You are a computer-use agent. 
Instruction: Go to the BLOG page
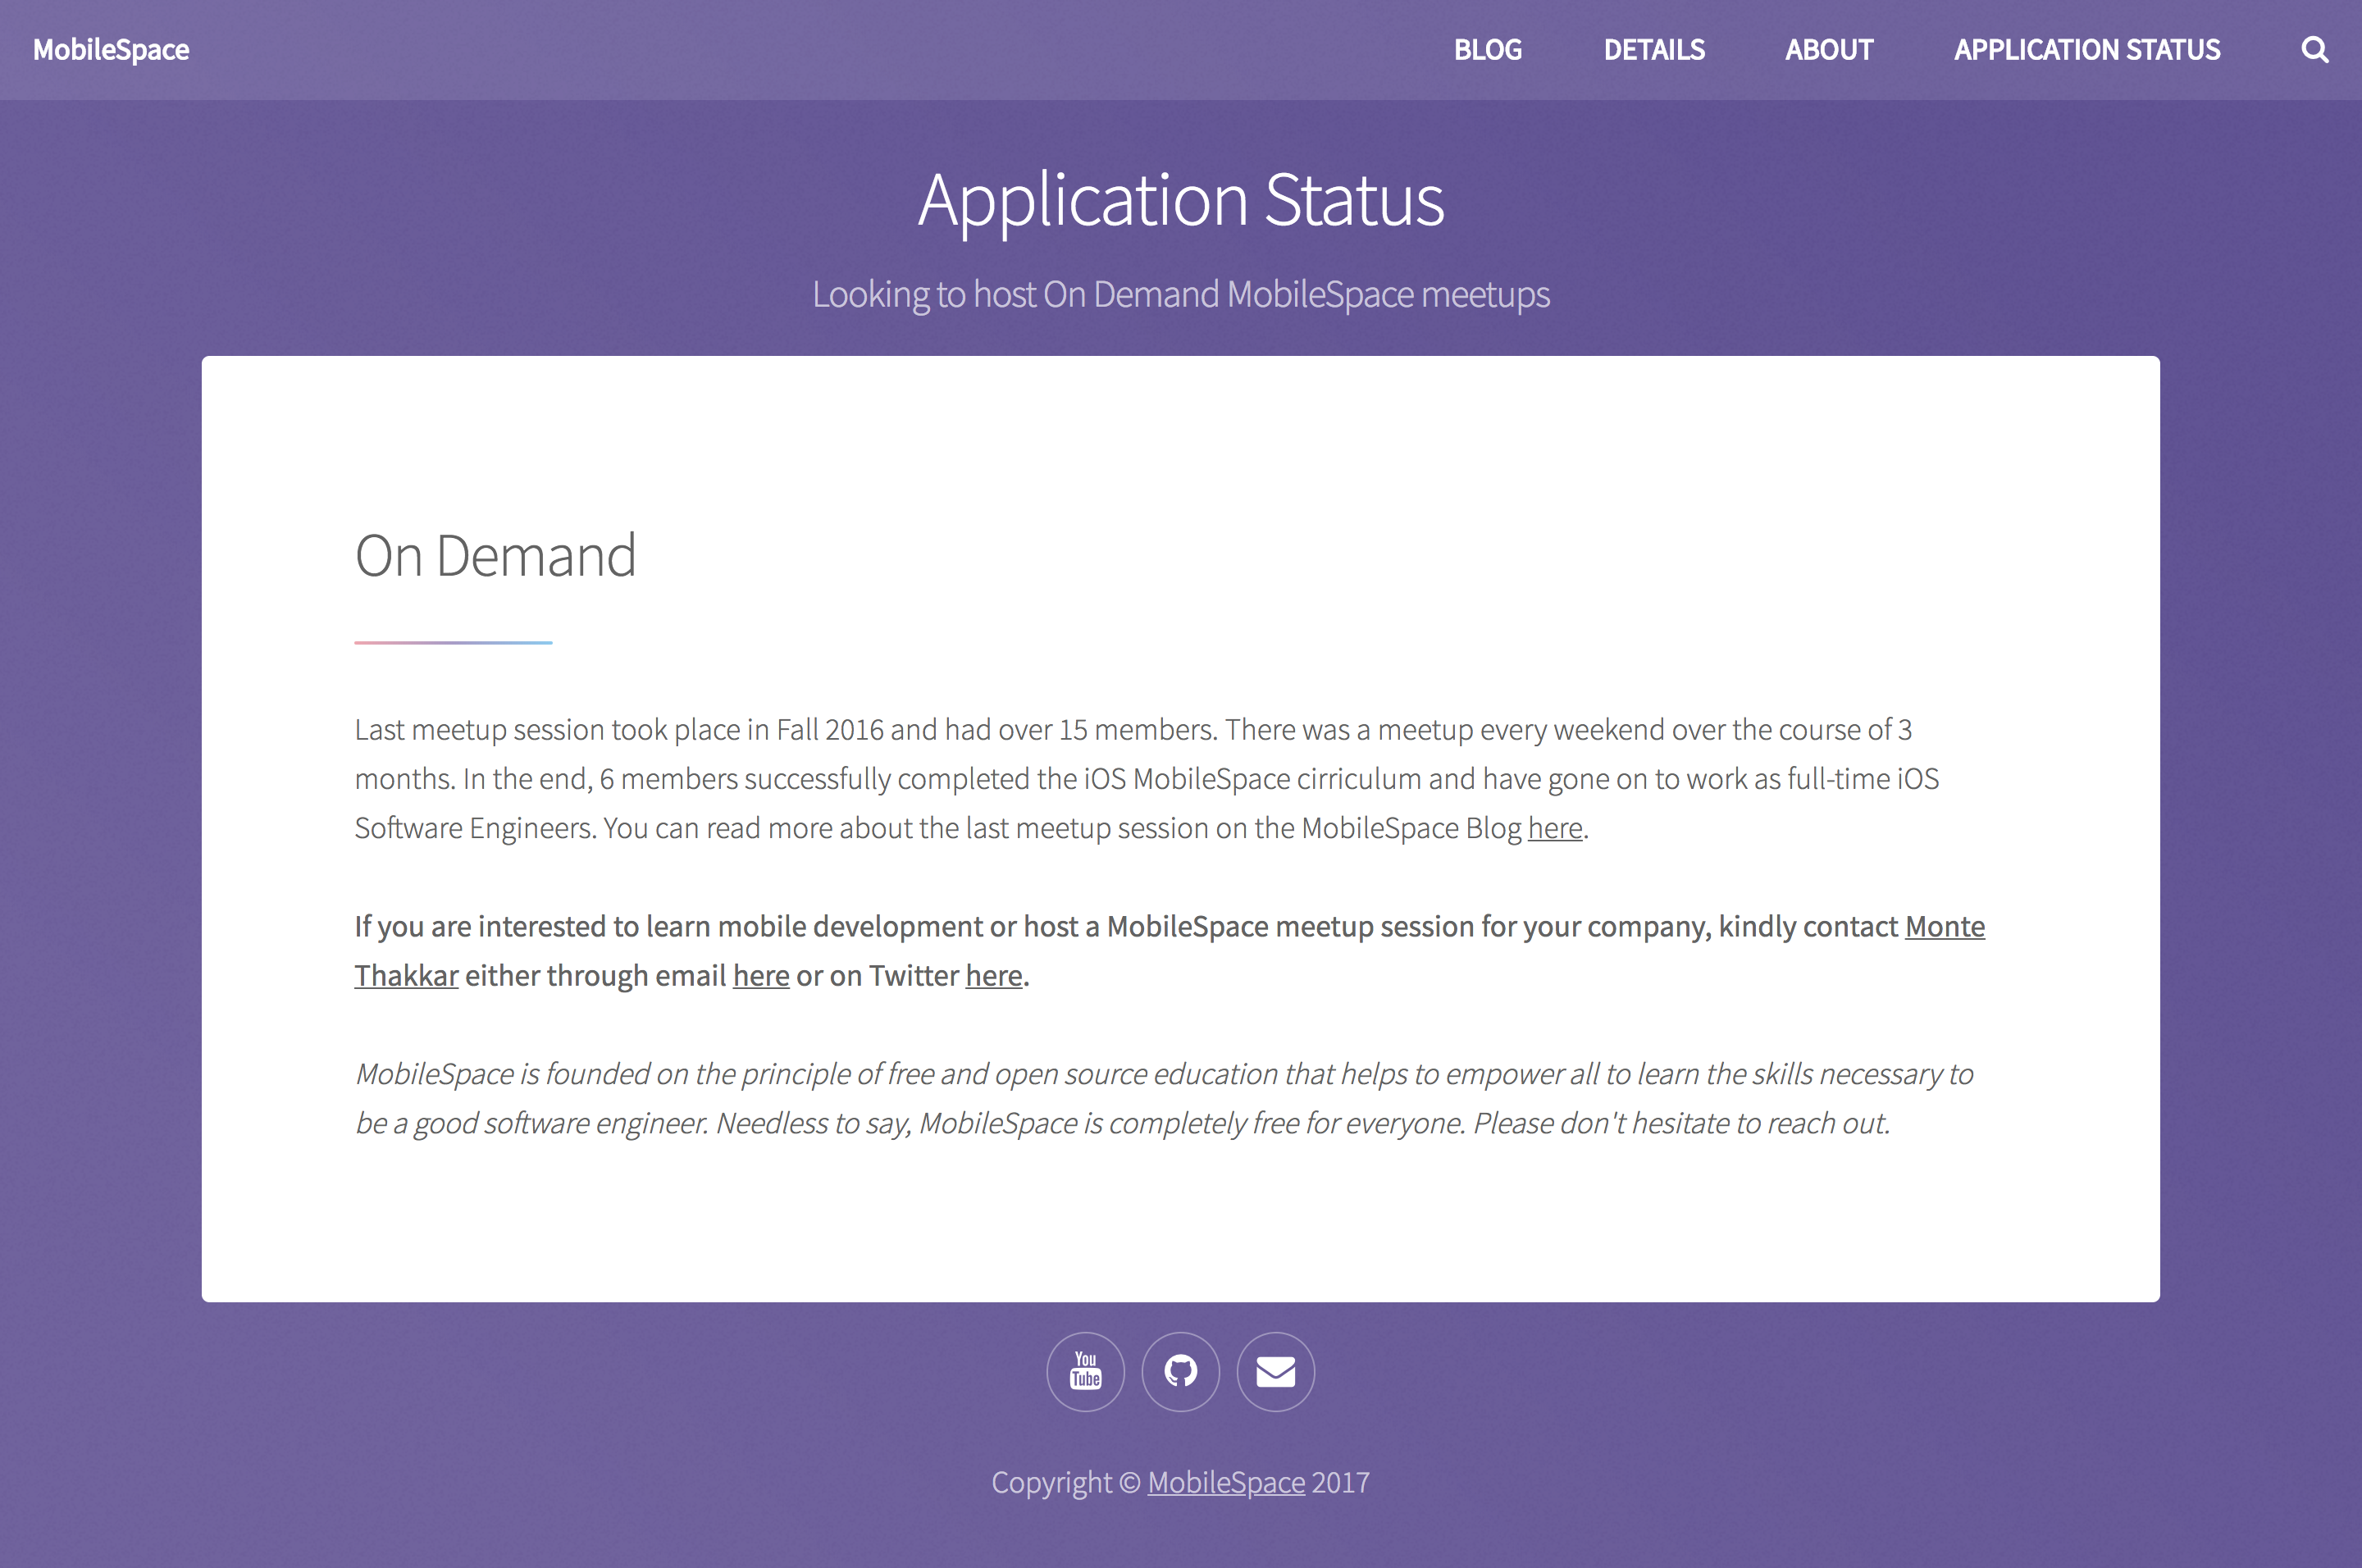1487,50
